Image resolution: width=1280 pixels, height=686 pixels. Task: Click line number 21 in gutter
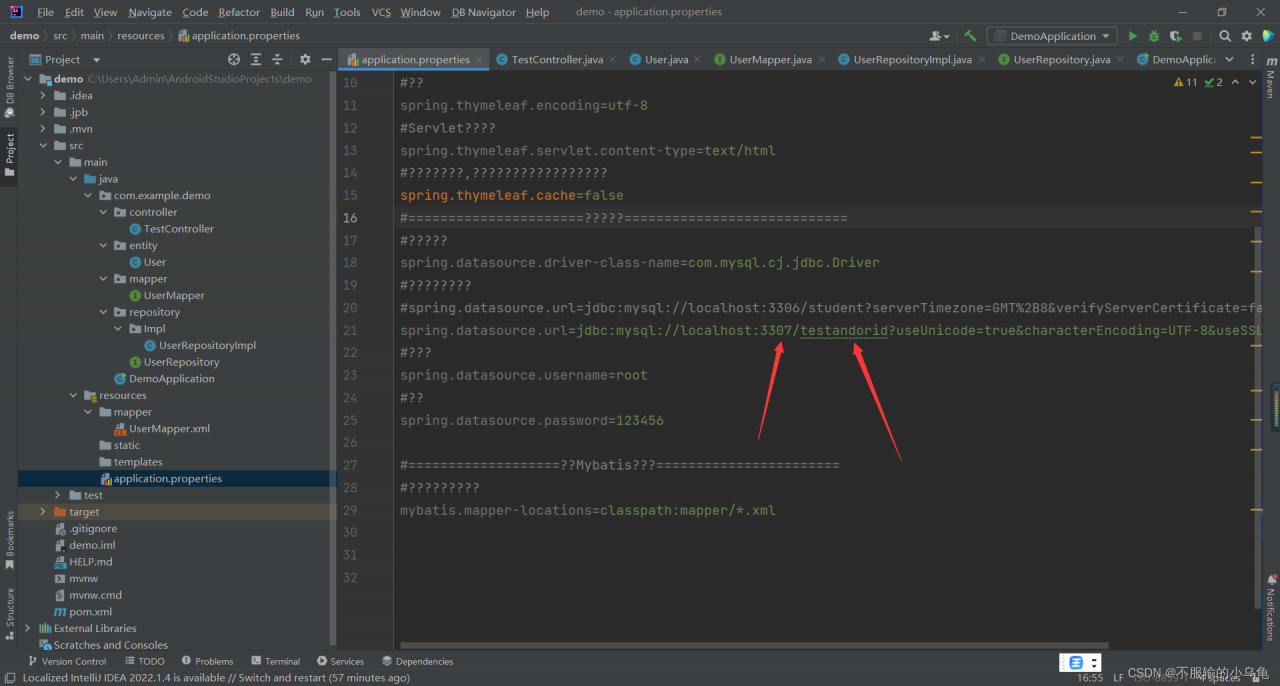coord(349,331)
